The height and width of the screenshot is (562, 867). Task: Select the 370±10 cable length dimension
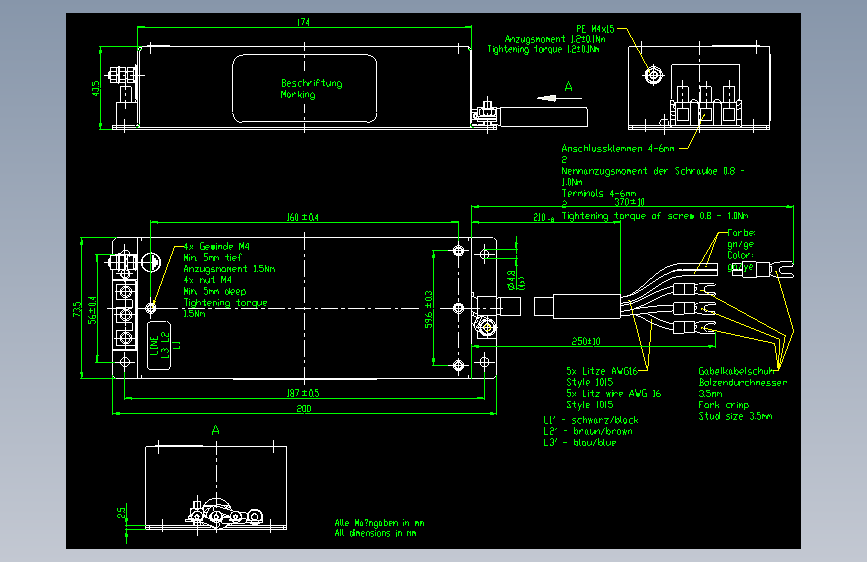(x=629, y=202)
